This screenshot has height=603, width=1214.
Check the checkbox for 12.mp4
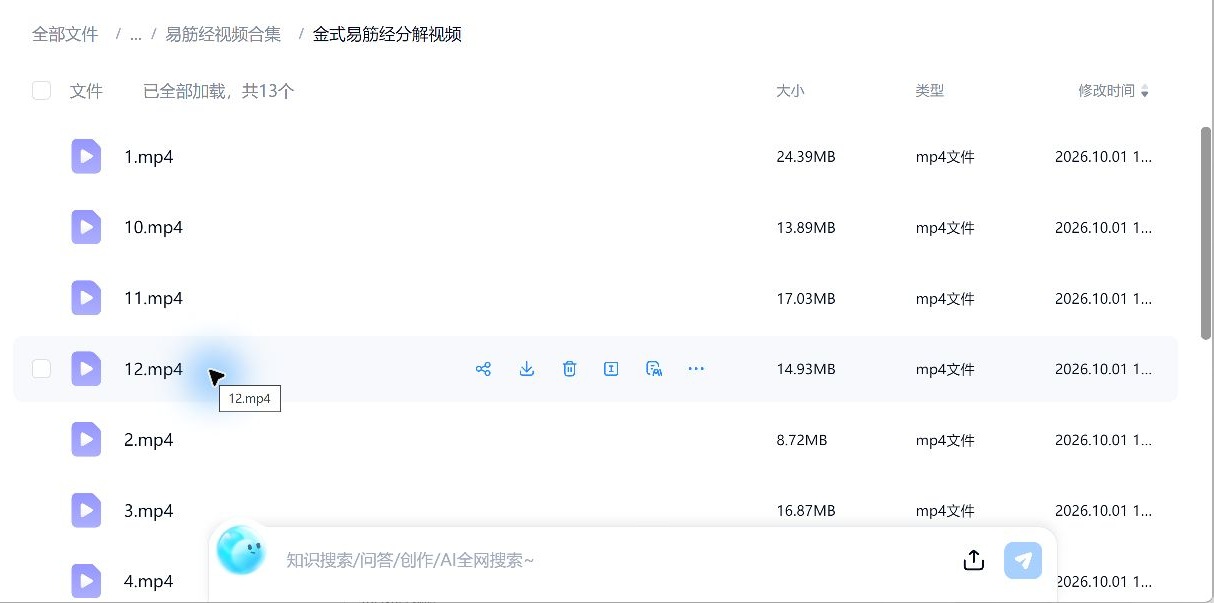(41, 369)
